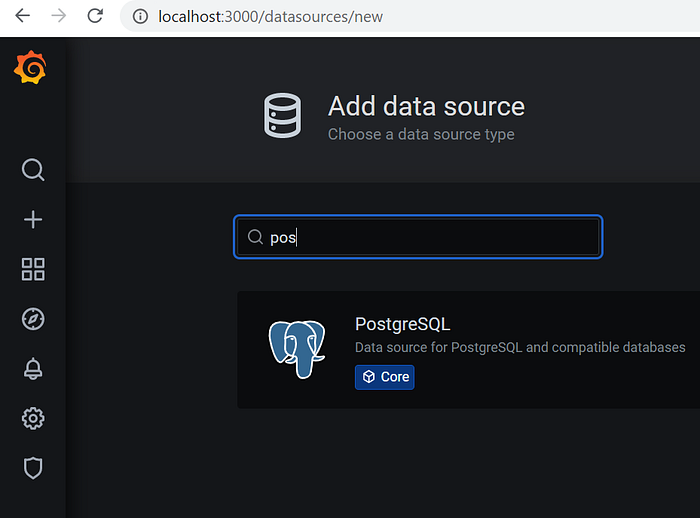
Task: Click the database icon beside Add data source
Action: click(x=282, y=116)
